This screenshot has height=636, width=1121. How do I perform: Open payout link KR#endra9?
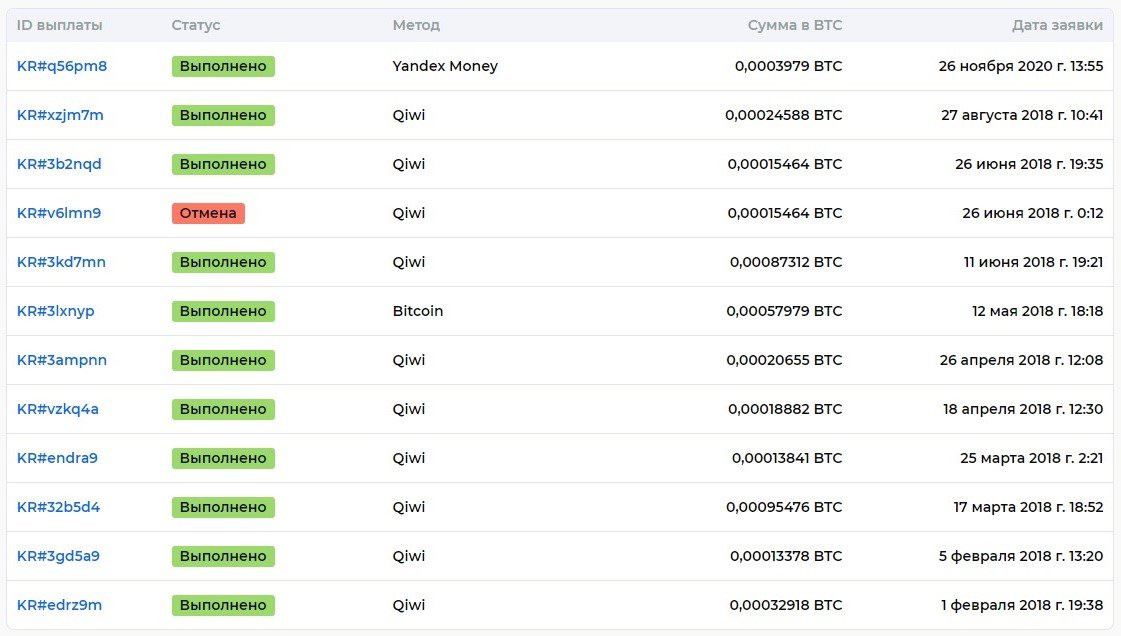coord(57,458)
